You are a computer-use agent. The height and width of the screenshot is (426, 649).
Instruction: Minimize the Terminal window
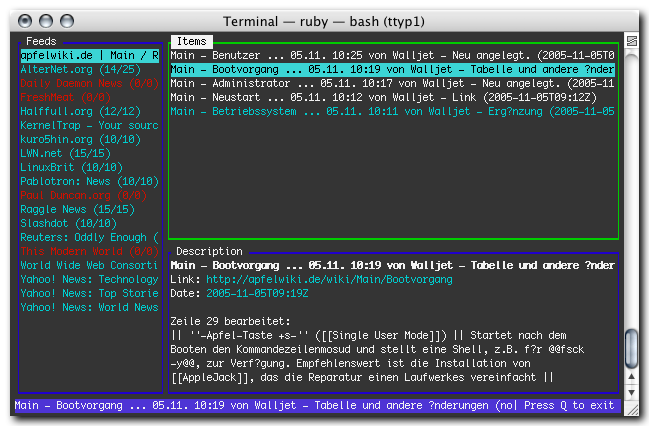click(x=46, y=21)
